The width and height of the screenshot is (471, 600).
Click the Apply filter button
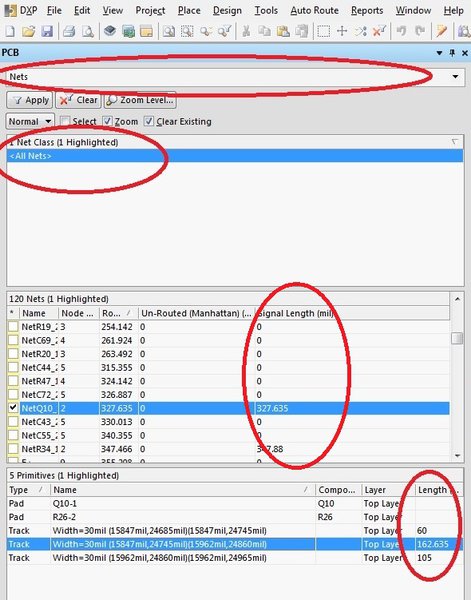tap(30, 100)
